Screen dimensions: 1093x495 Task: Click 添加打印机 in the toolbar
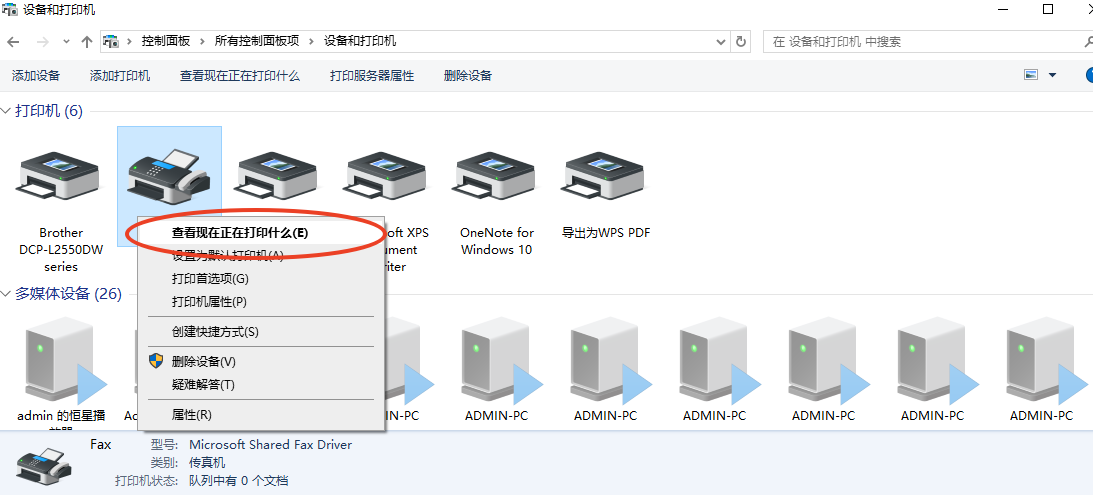click(120, 76)
